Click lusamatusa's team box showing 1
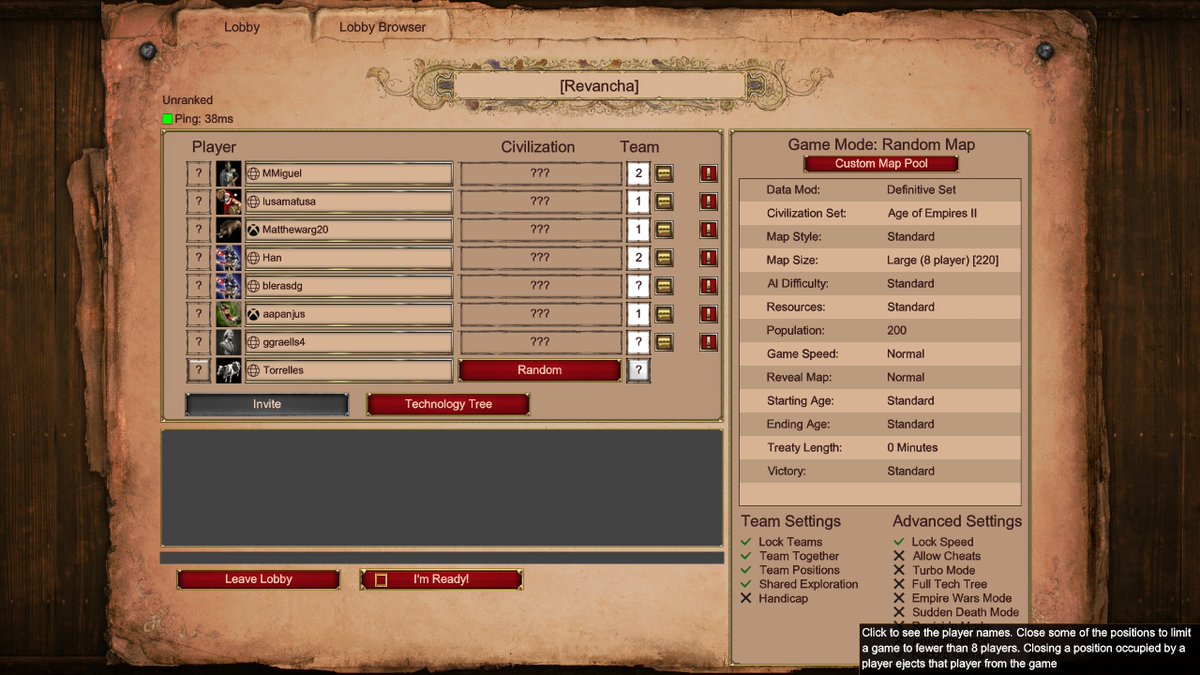The image size is (1200, 675). (x=639, y=202)
